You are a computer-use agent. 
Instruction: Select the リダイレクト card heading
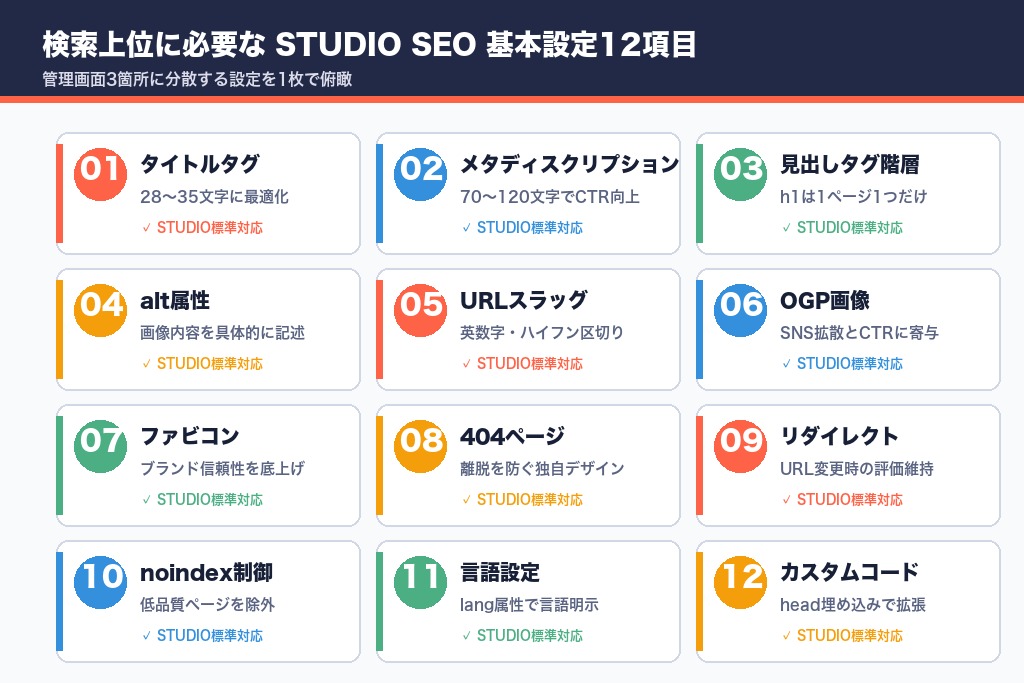(839, 436)
